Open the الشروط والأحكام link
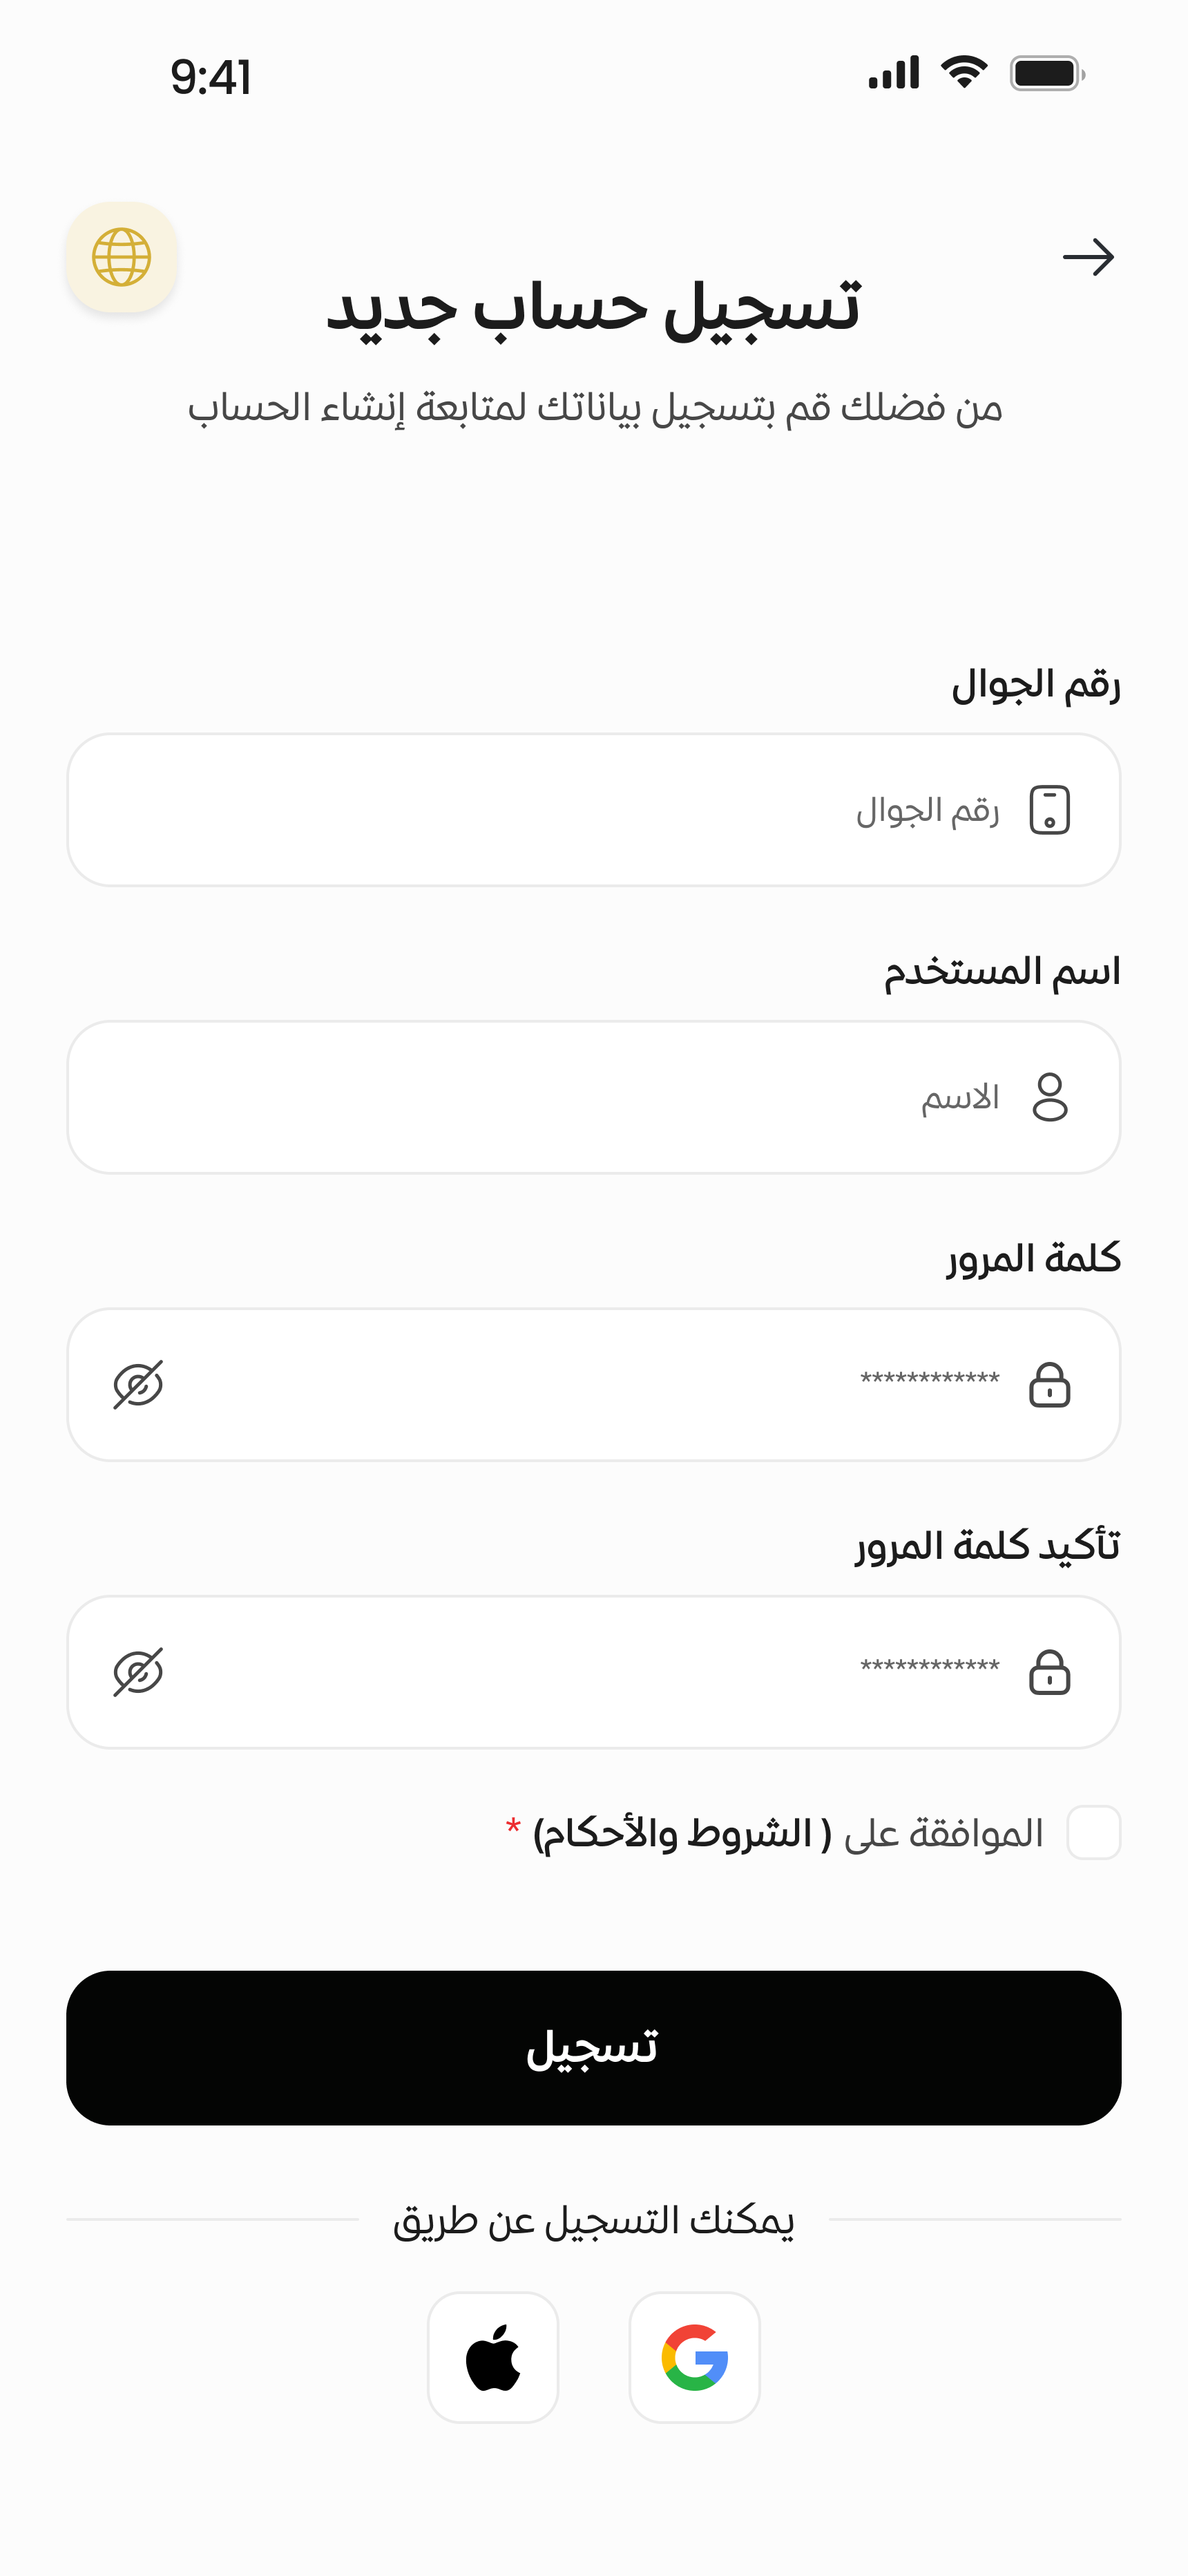This screenshot has height=2576, width=1188. 682,1833
